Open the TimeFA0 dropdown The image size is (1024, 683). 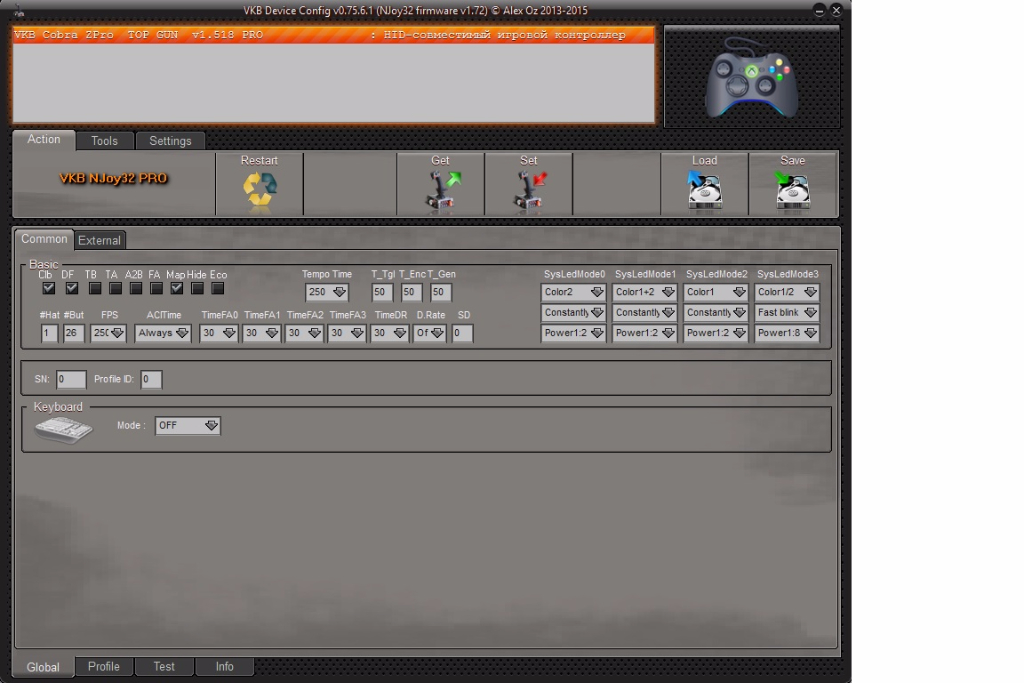219,333
